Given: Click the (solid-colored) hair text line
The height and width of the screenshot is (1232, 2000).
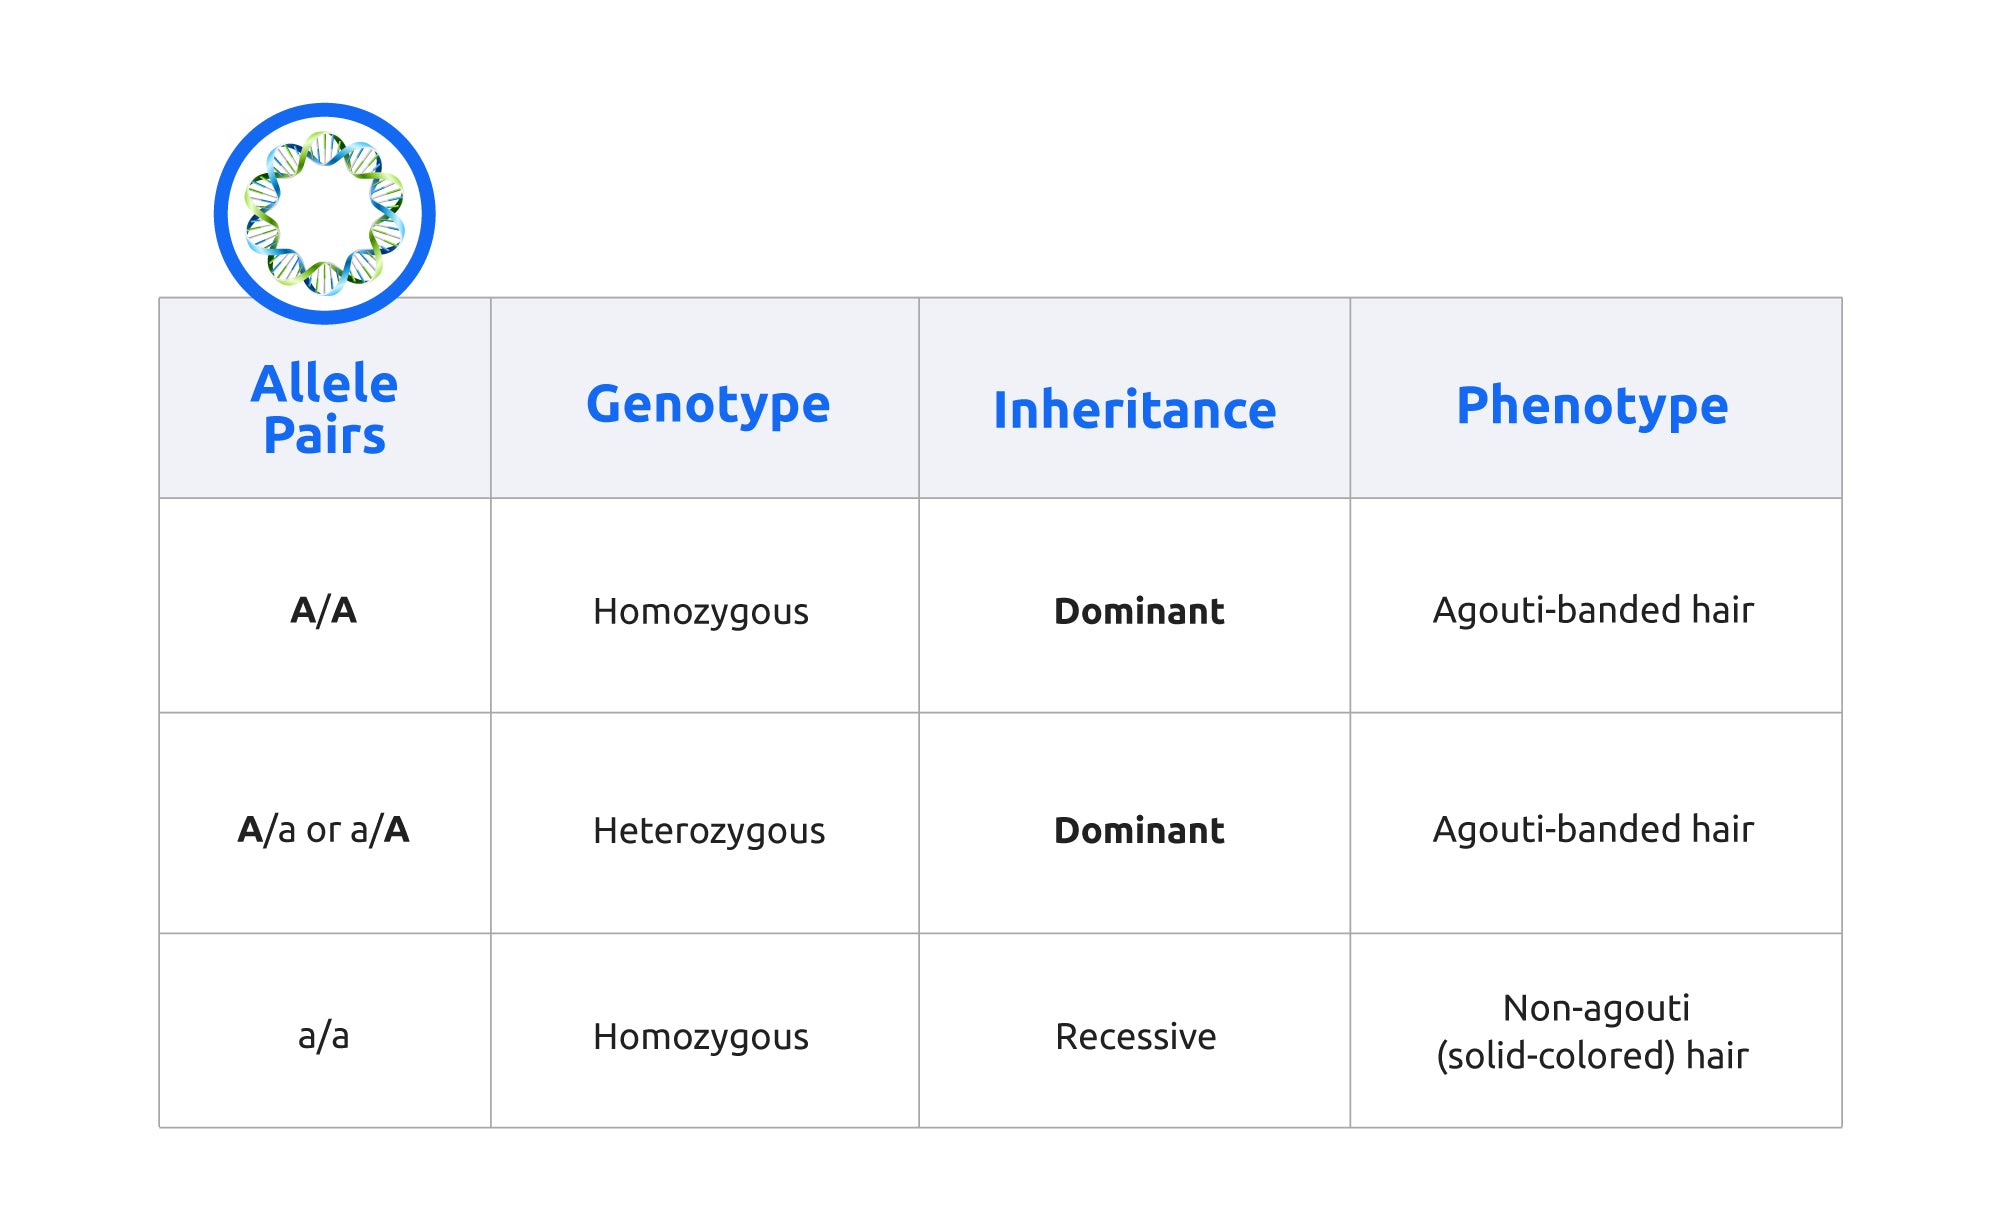Looking at the screenshot, I should click(x=1592, y=1056).
